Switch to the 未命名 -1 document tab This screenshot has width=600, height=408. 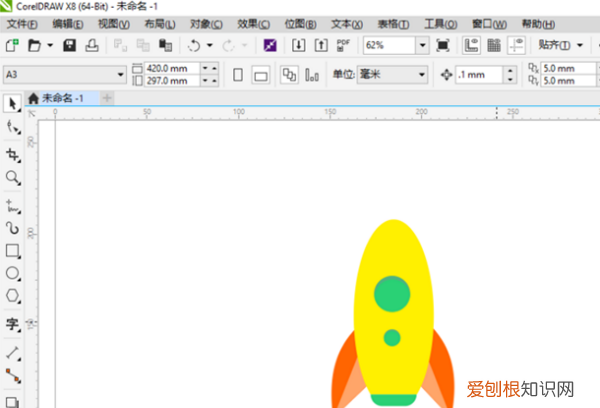[62, 98]
